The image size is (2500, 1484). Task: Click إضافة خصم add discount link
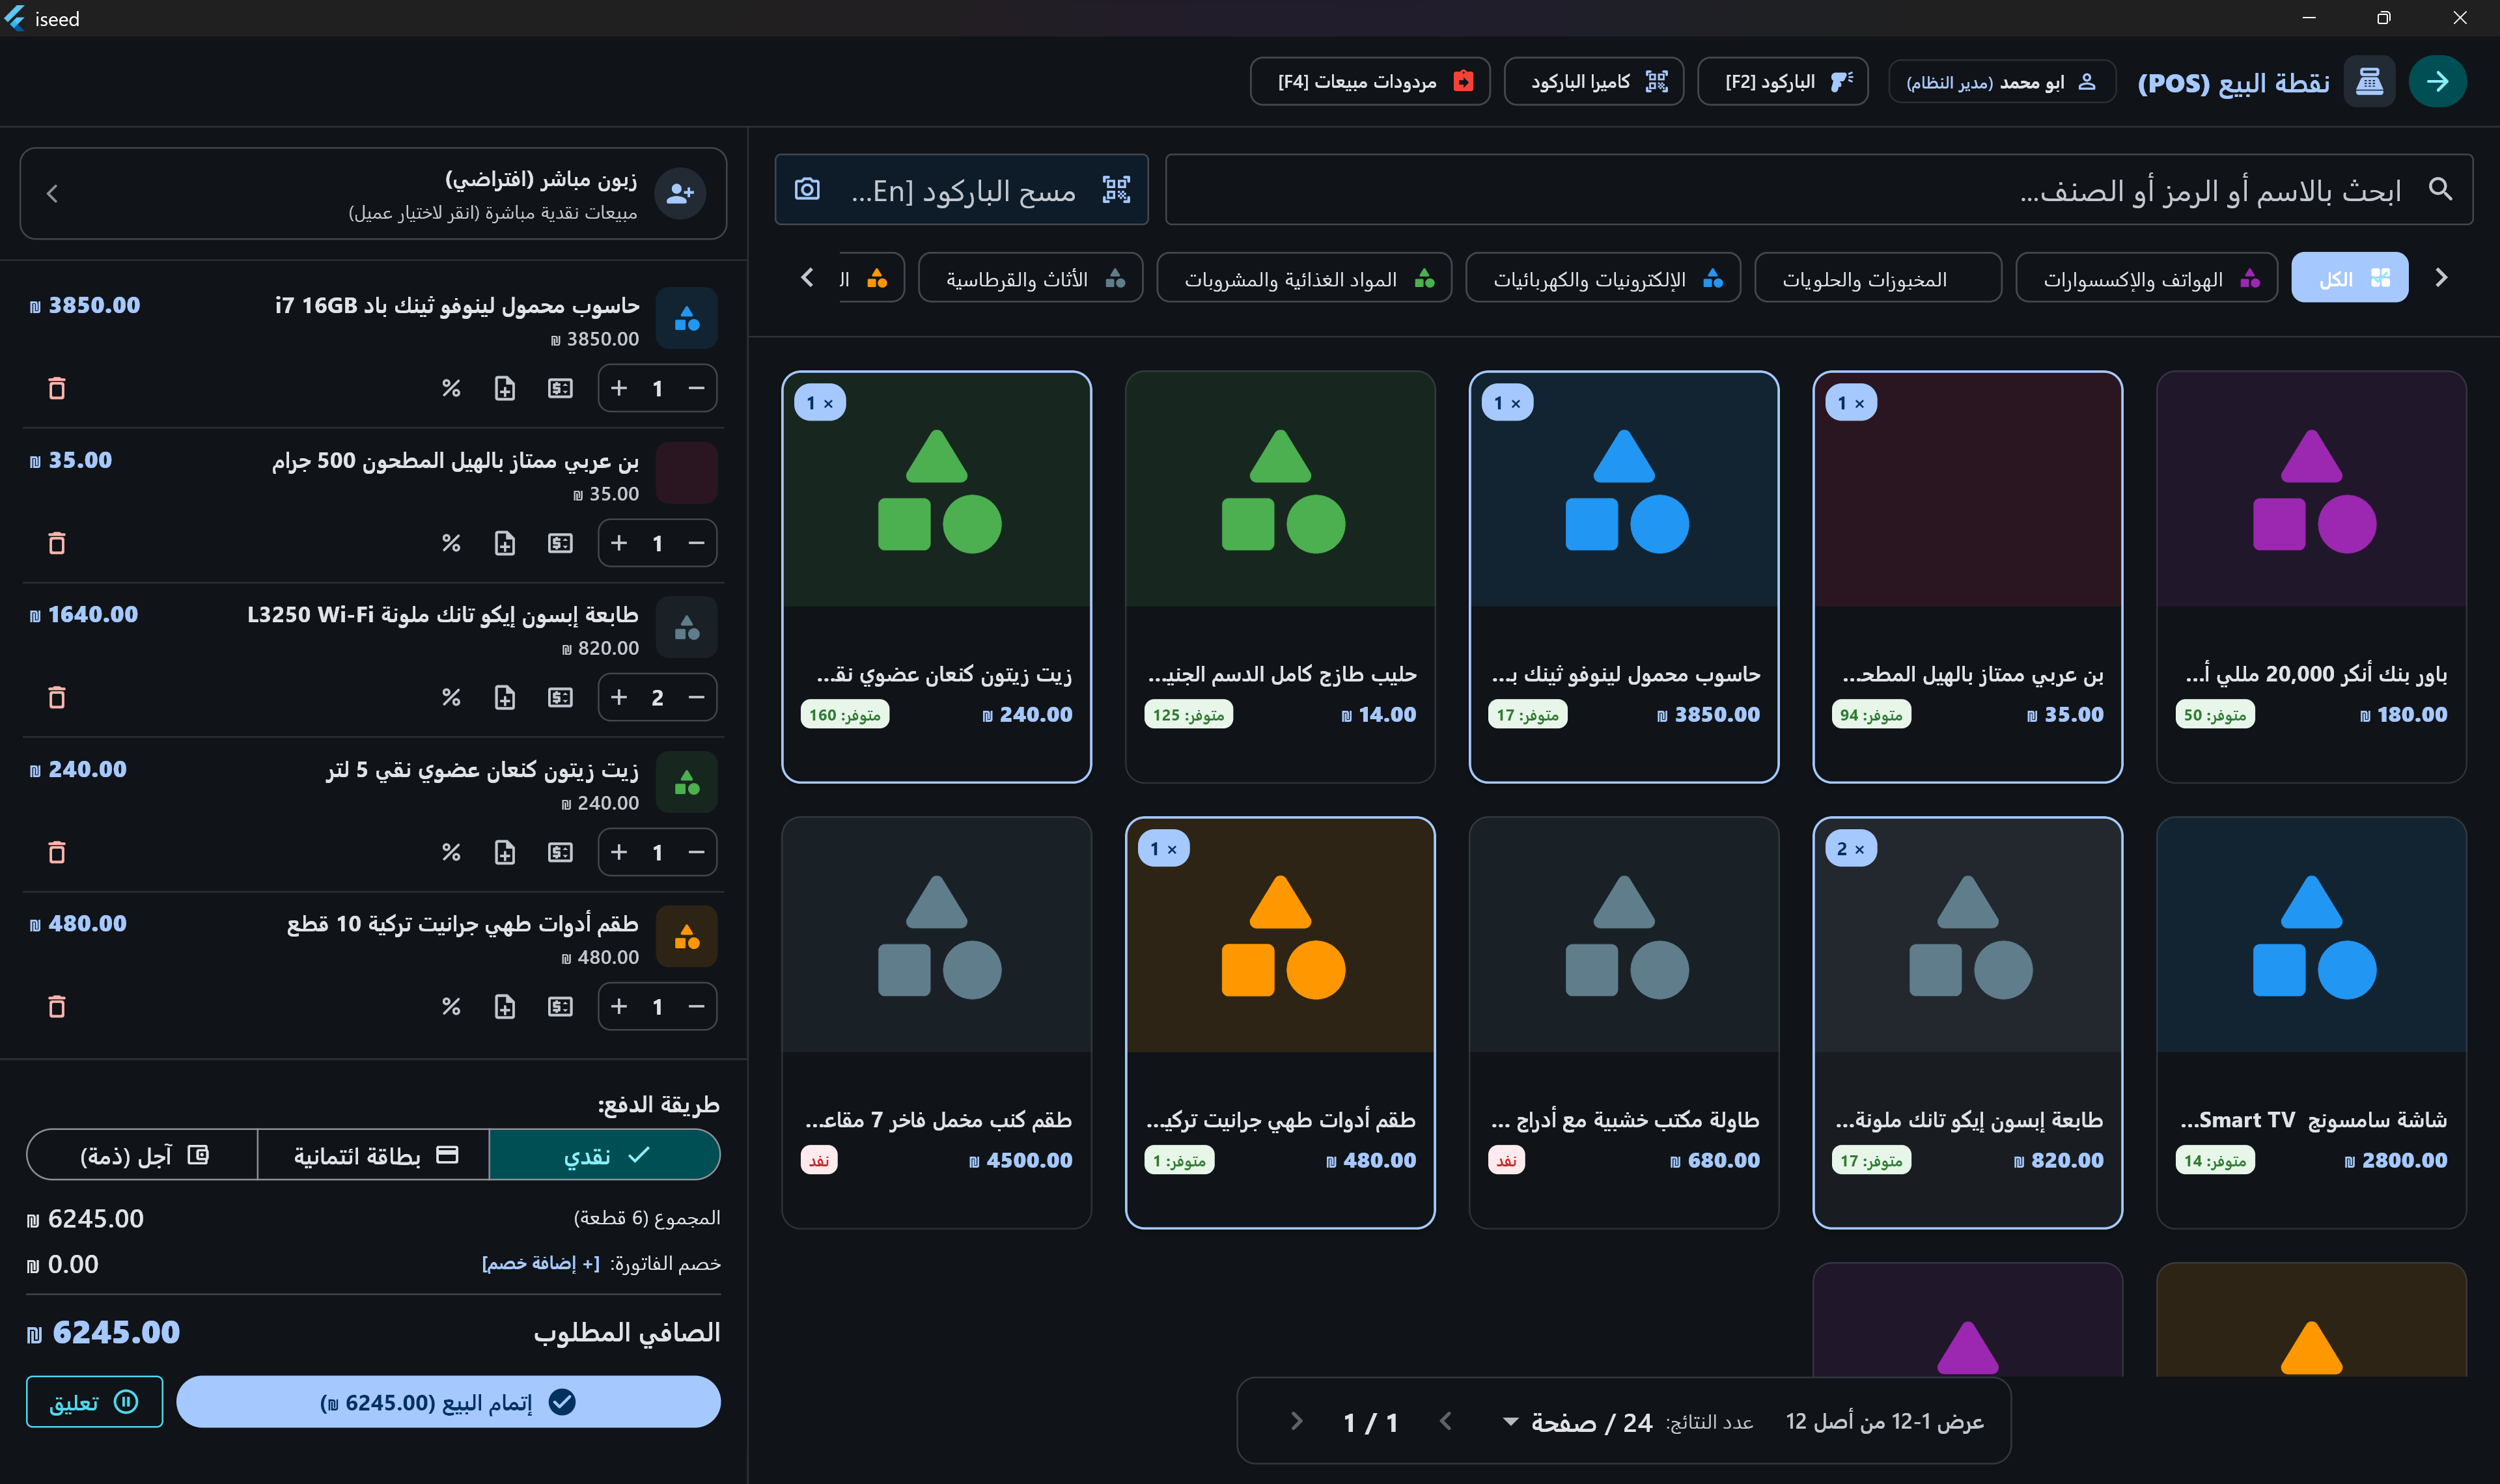pyautogui.click(x=540, y=1264)
